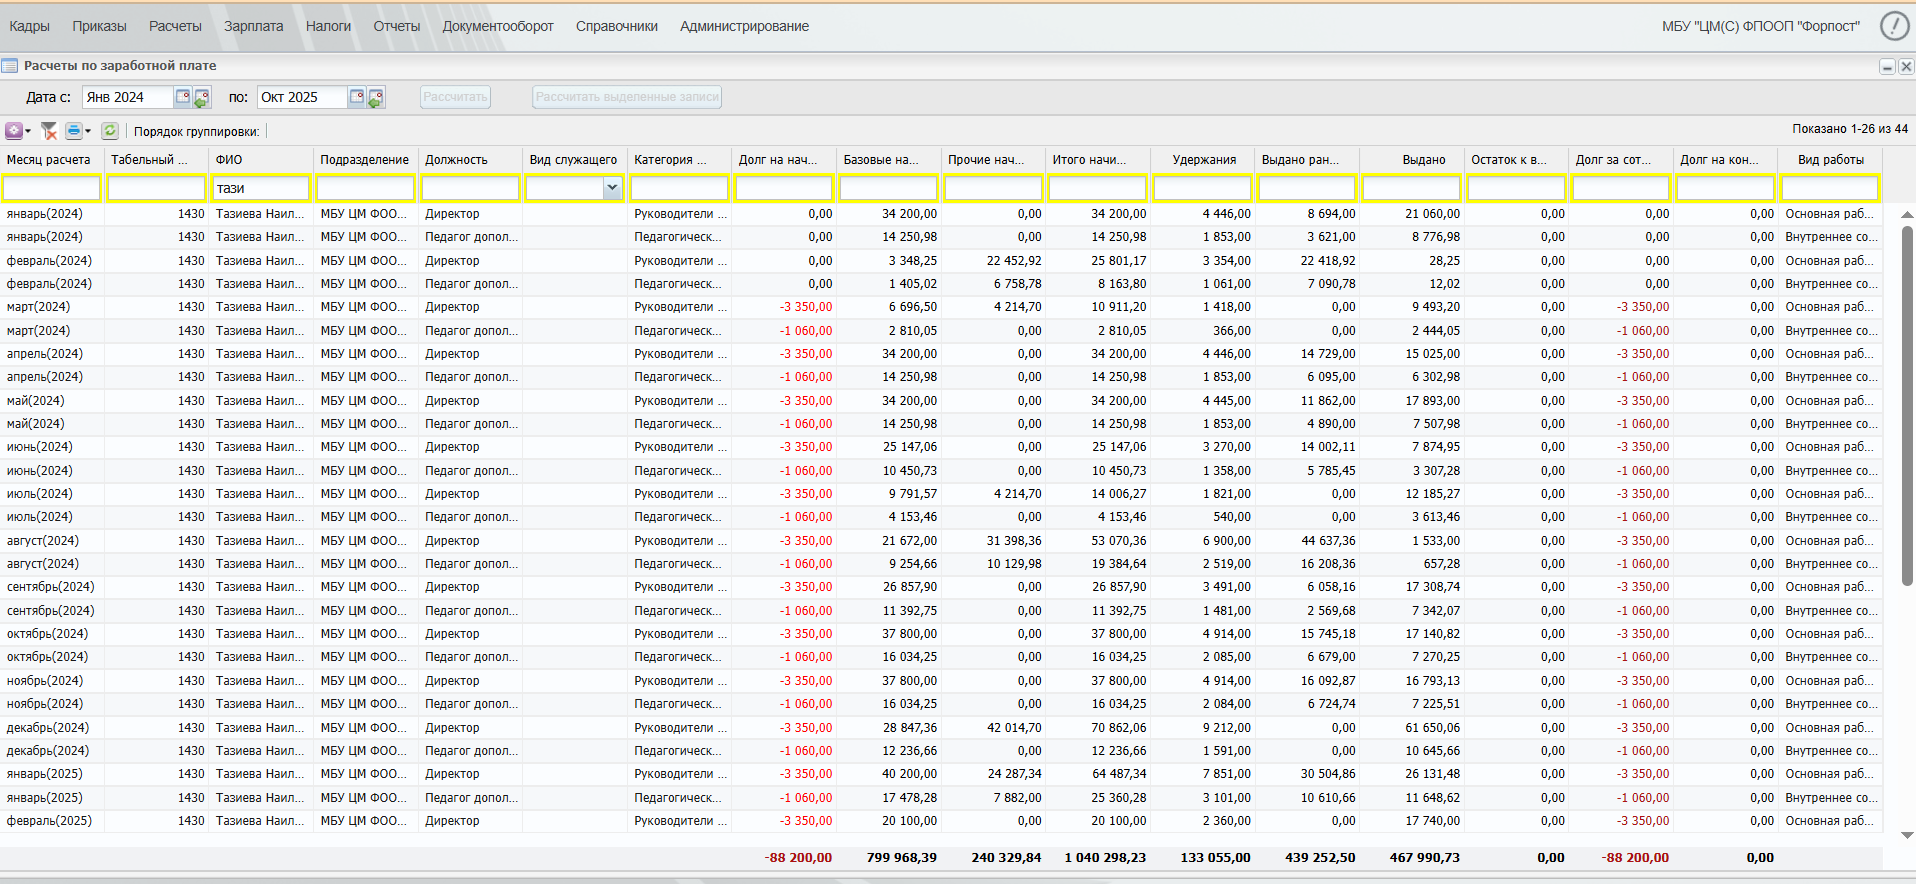Open the calendar picker for the start date
The height and width of the screenshot is (884, 1916).
click(183, 97)
